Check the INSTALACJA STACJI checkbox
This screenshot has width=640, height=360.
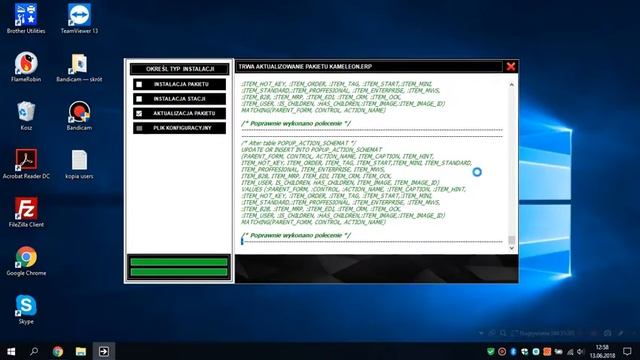(x=139, y=99)
